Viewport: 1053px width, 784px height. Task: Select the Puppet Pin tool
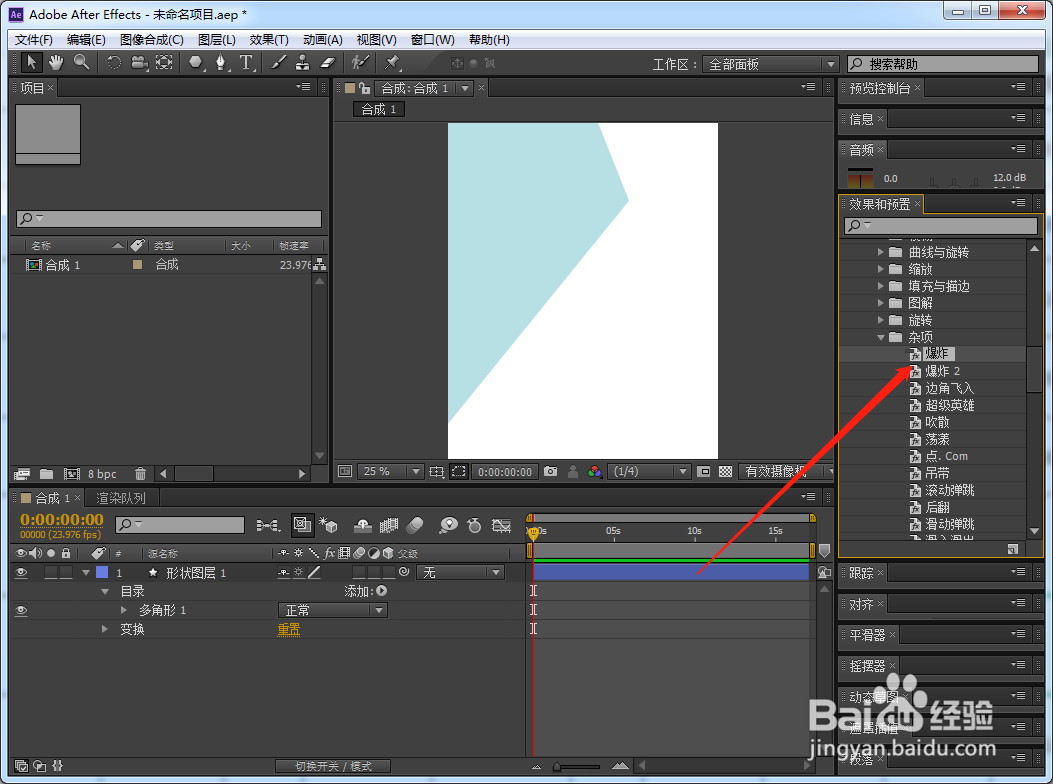392,63
